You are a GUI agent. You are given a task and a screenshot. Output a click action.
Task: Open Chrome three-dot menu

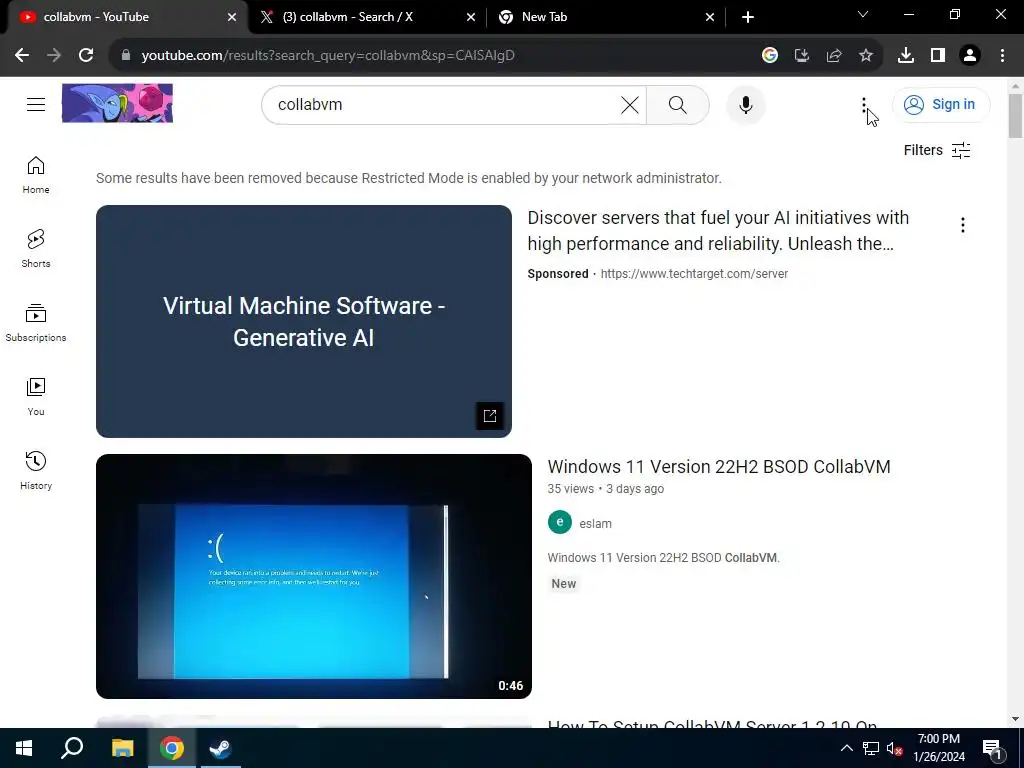tap(1002, 56)
